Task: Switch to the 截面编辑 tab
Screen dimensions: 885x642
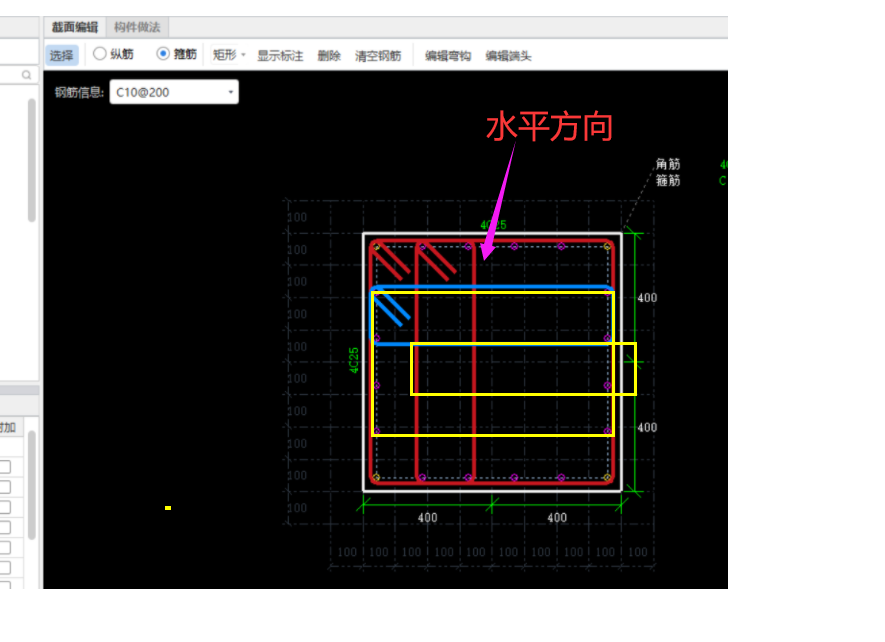Action: [75, 27]
